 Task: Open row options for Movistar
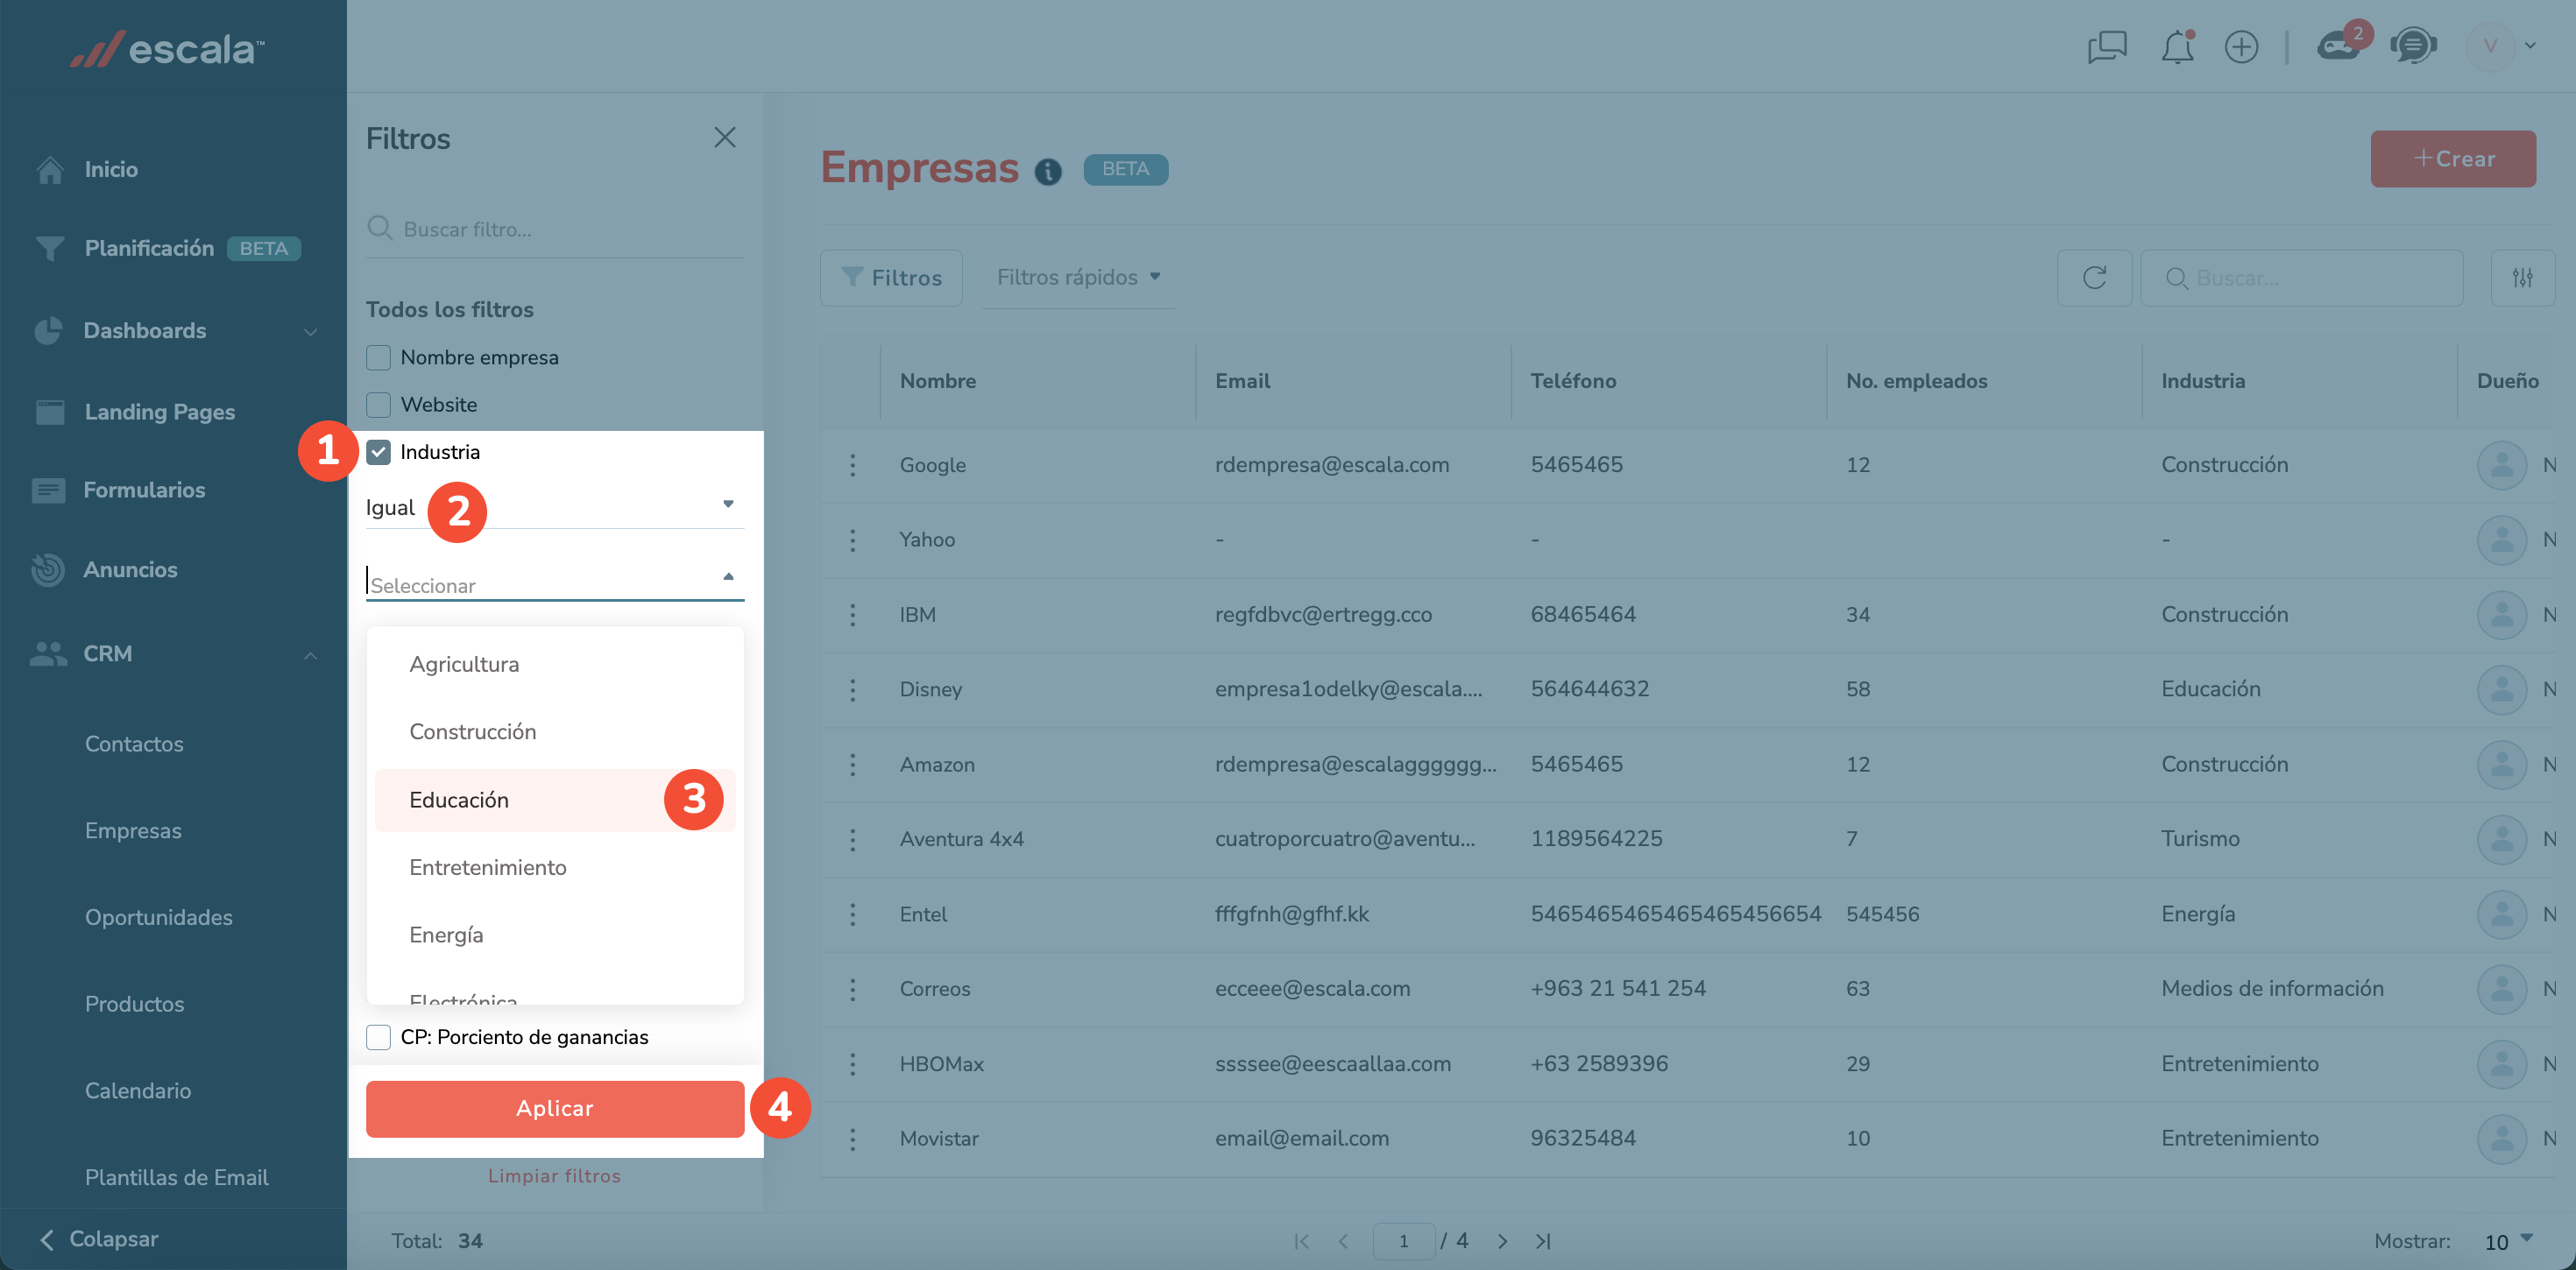coord(852,1139)
